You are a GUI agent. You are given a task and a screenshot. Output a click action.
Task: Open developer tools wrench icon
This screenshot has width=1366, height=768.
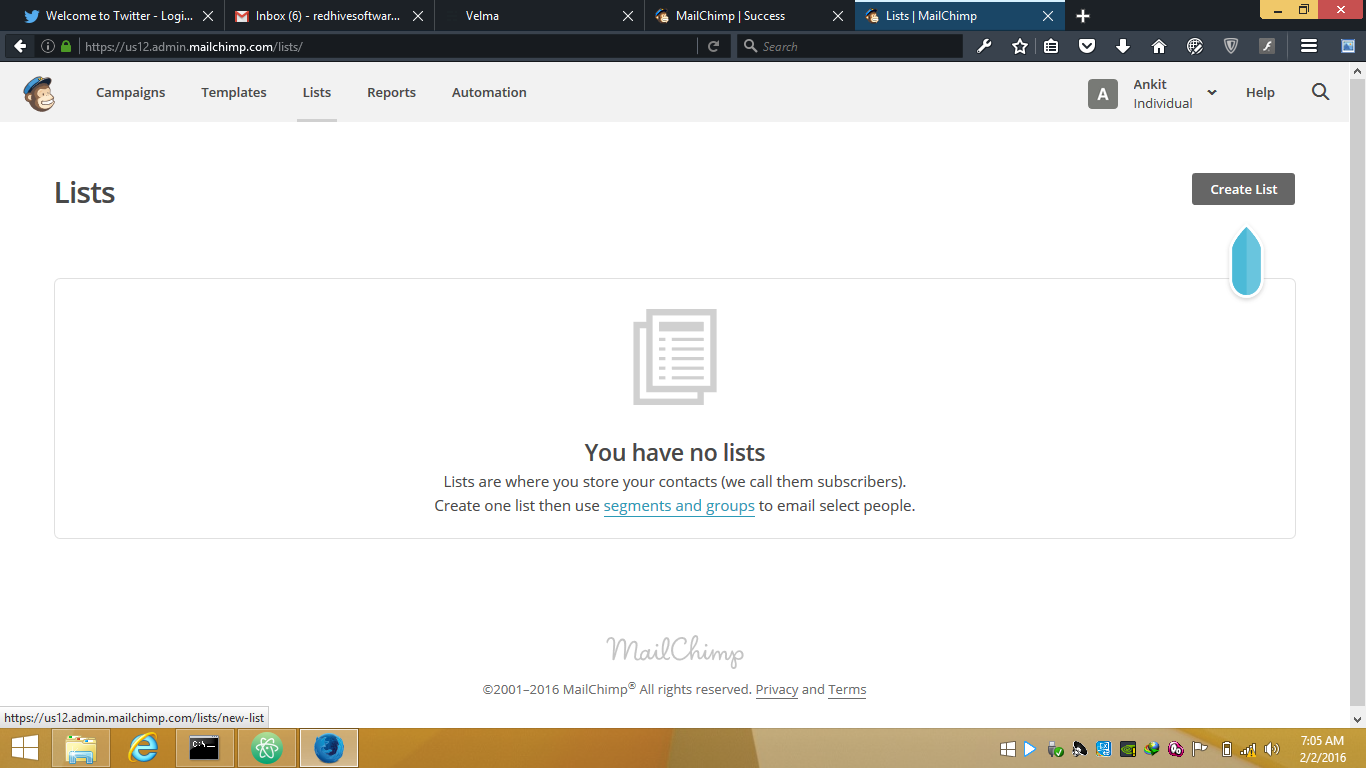[x=984, y=46]
